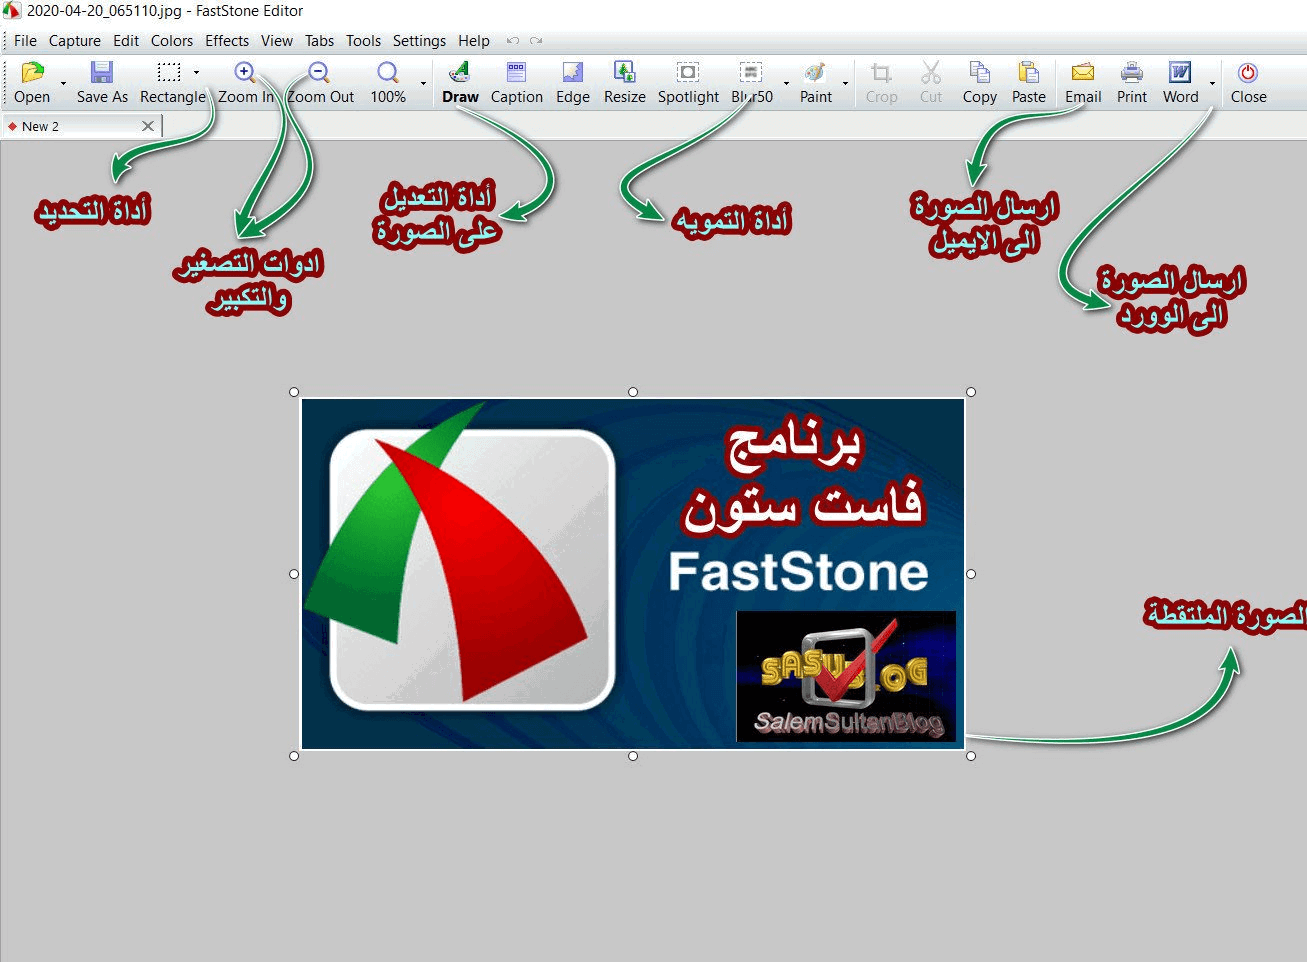Open the Resize tool

624,82
